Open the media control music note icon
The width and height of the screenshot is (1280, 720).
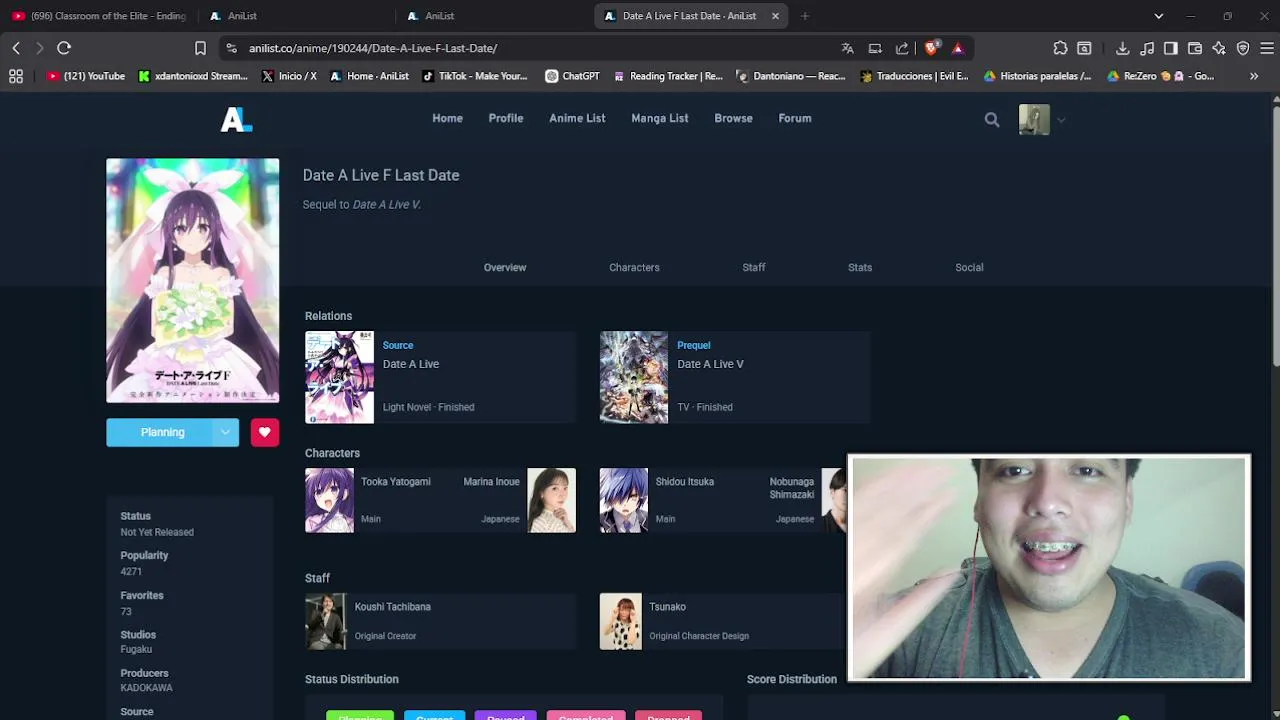point(1147,48)
